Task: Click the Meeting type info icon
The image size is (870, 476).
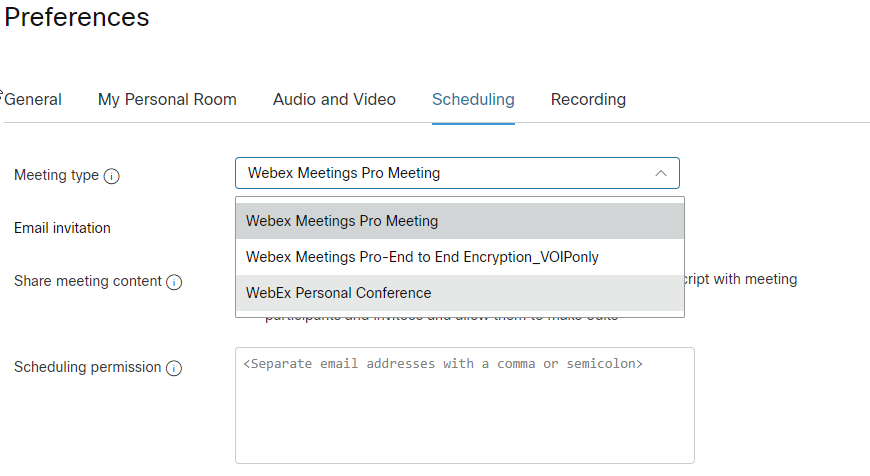Action: click(112, 176)
